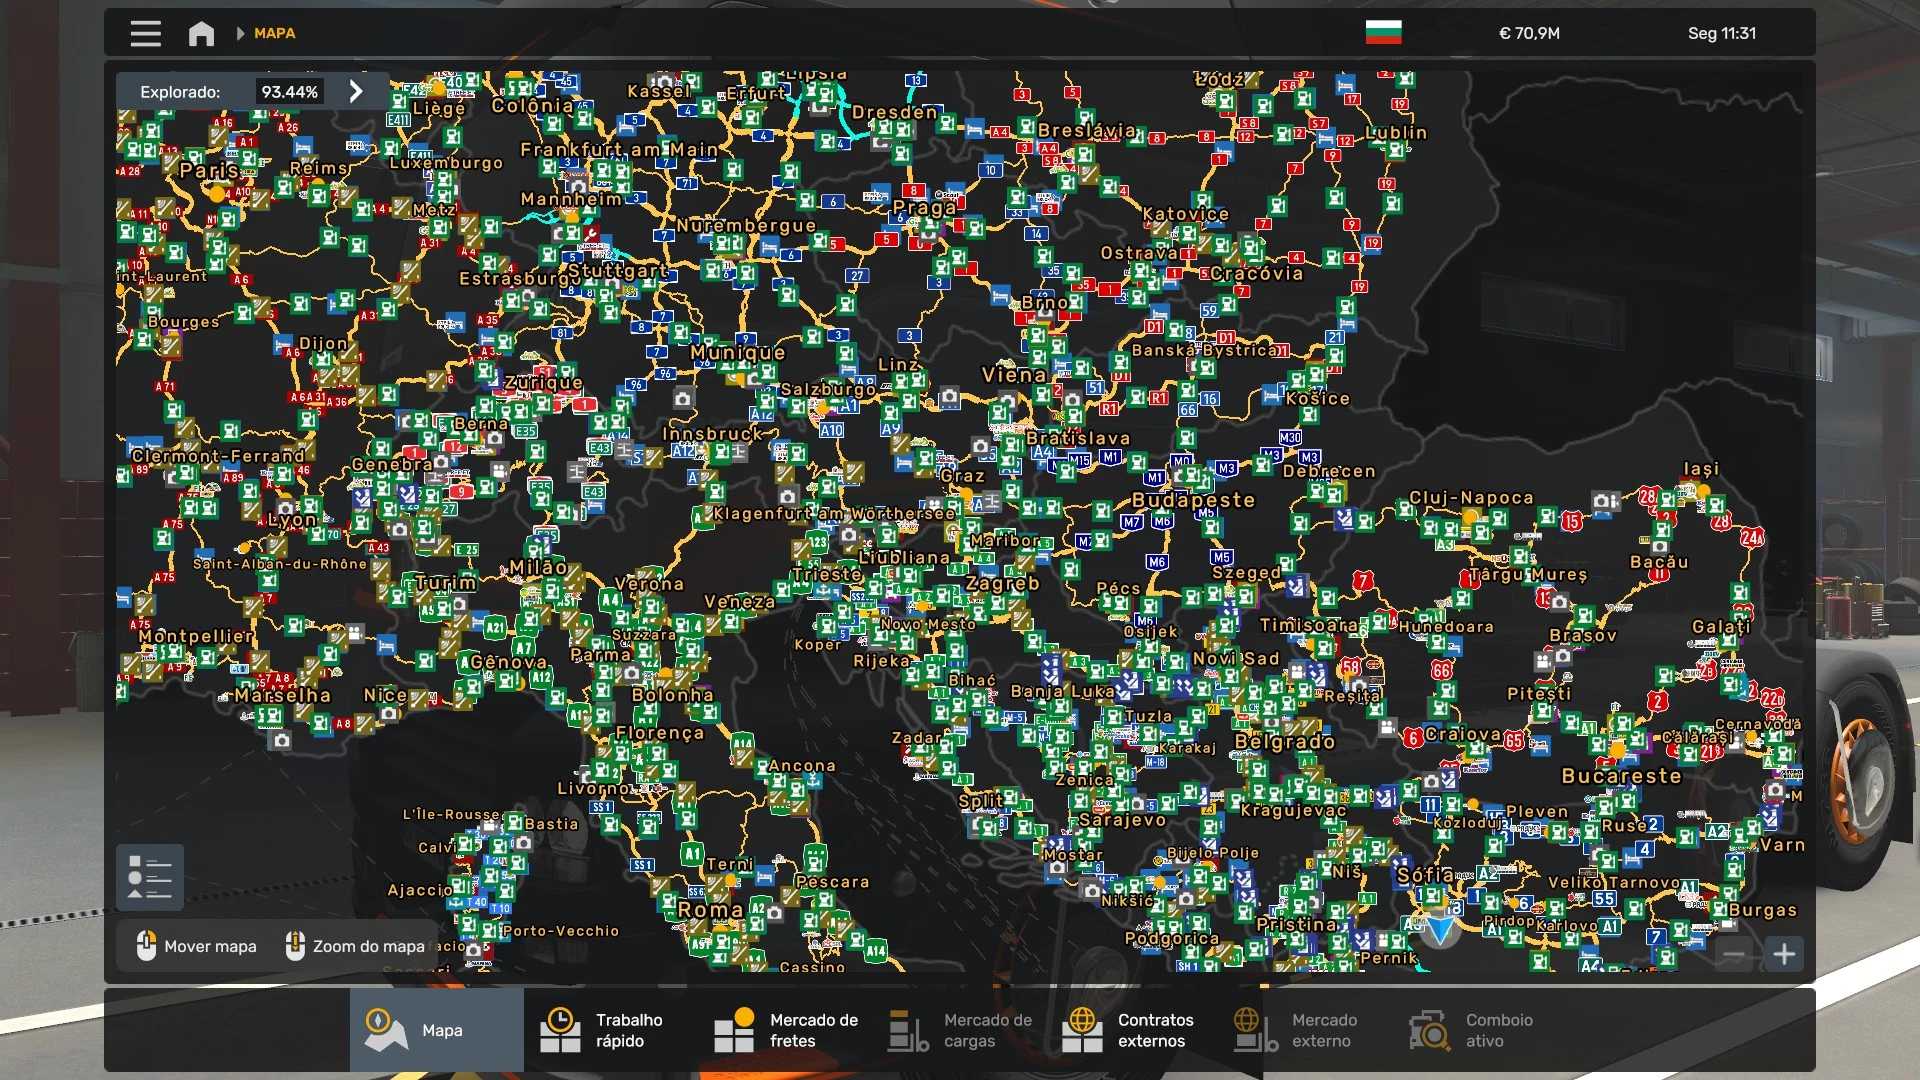The height and width of the screenshot is (1080, 1920).
Task: Open Contratos externos tab
Action: pyautogui.click(x=1130, y=1030)
